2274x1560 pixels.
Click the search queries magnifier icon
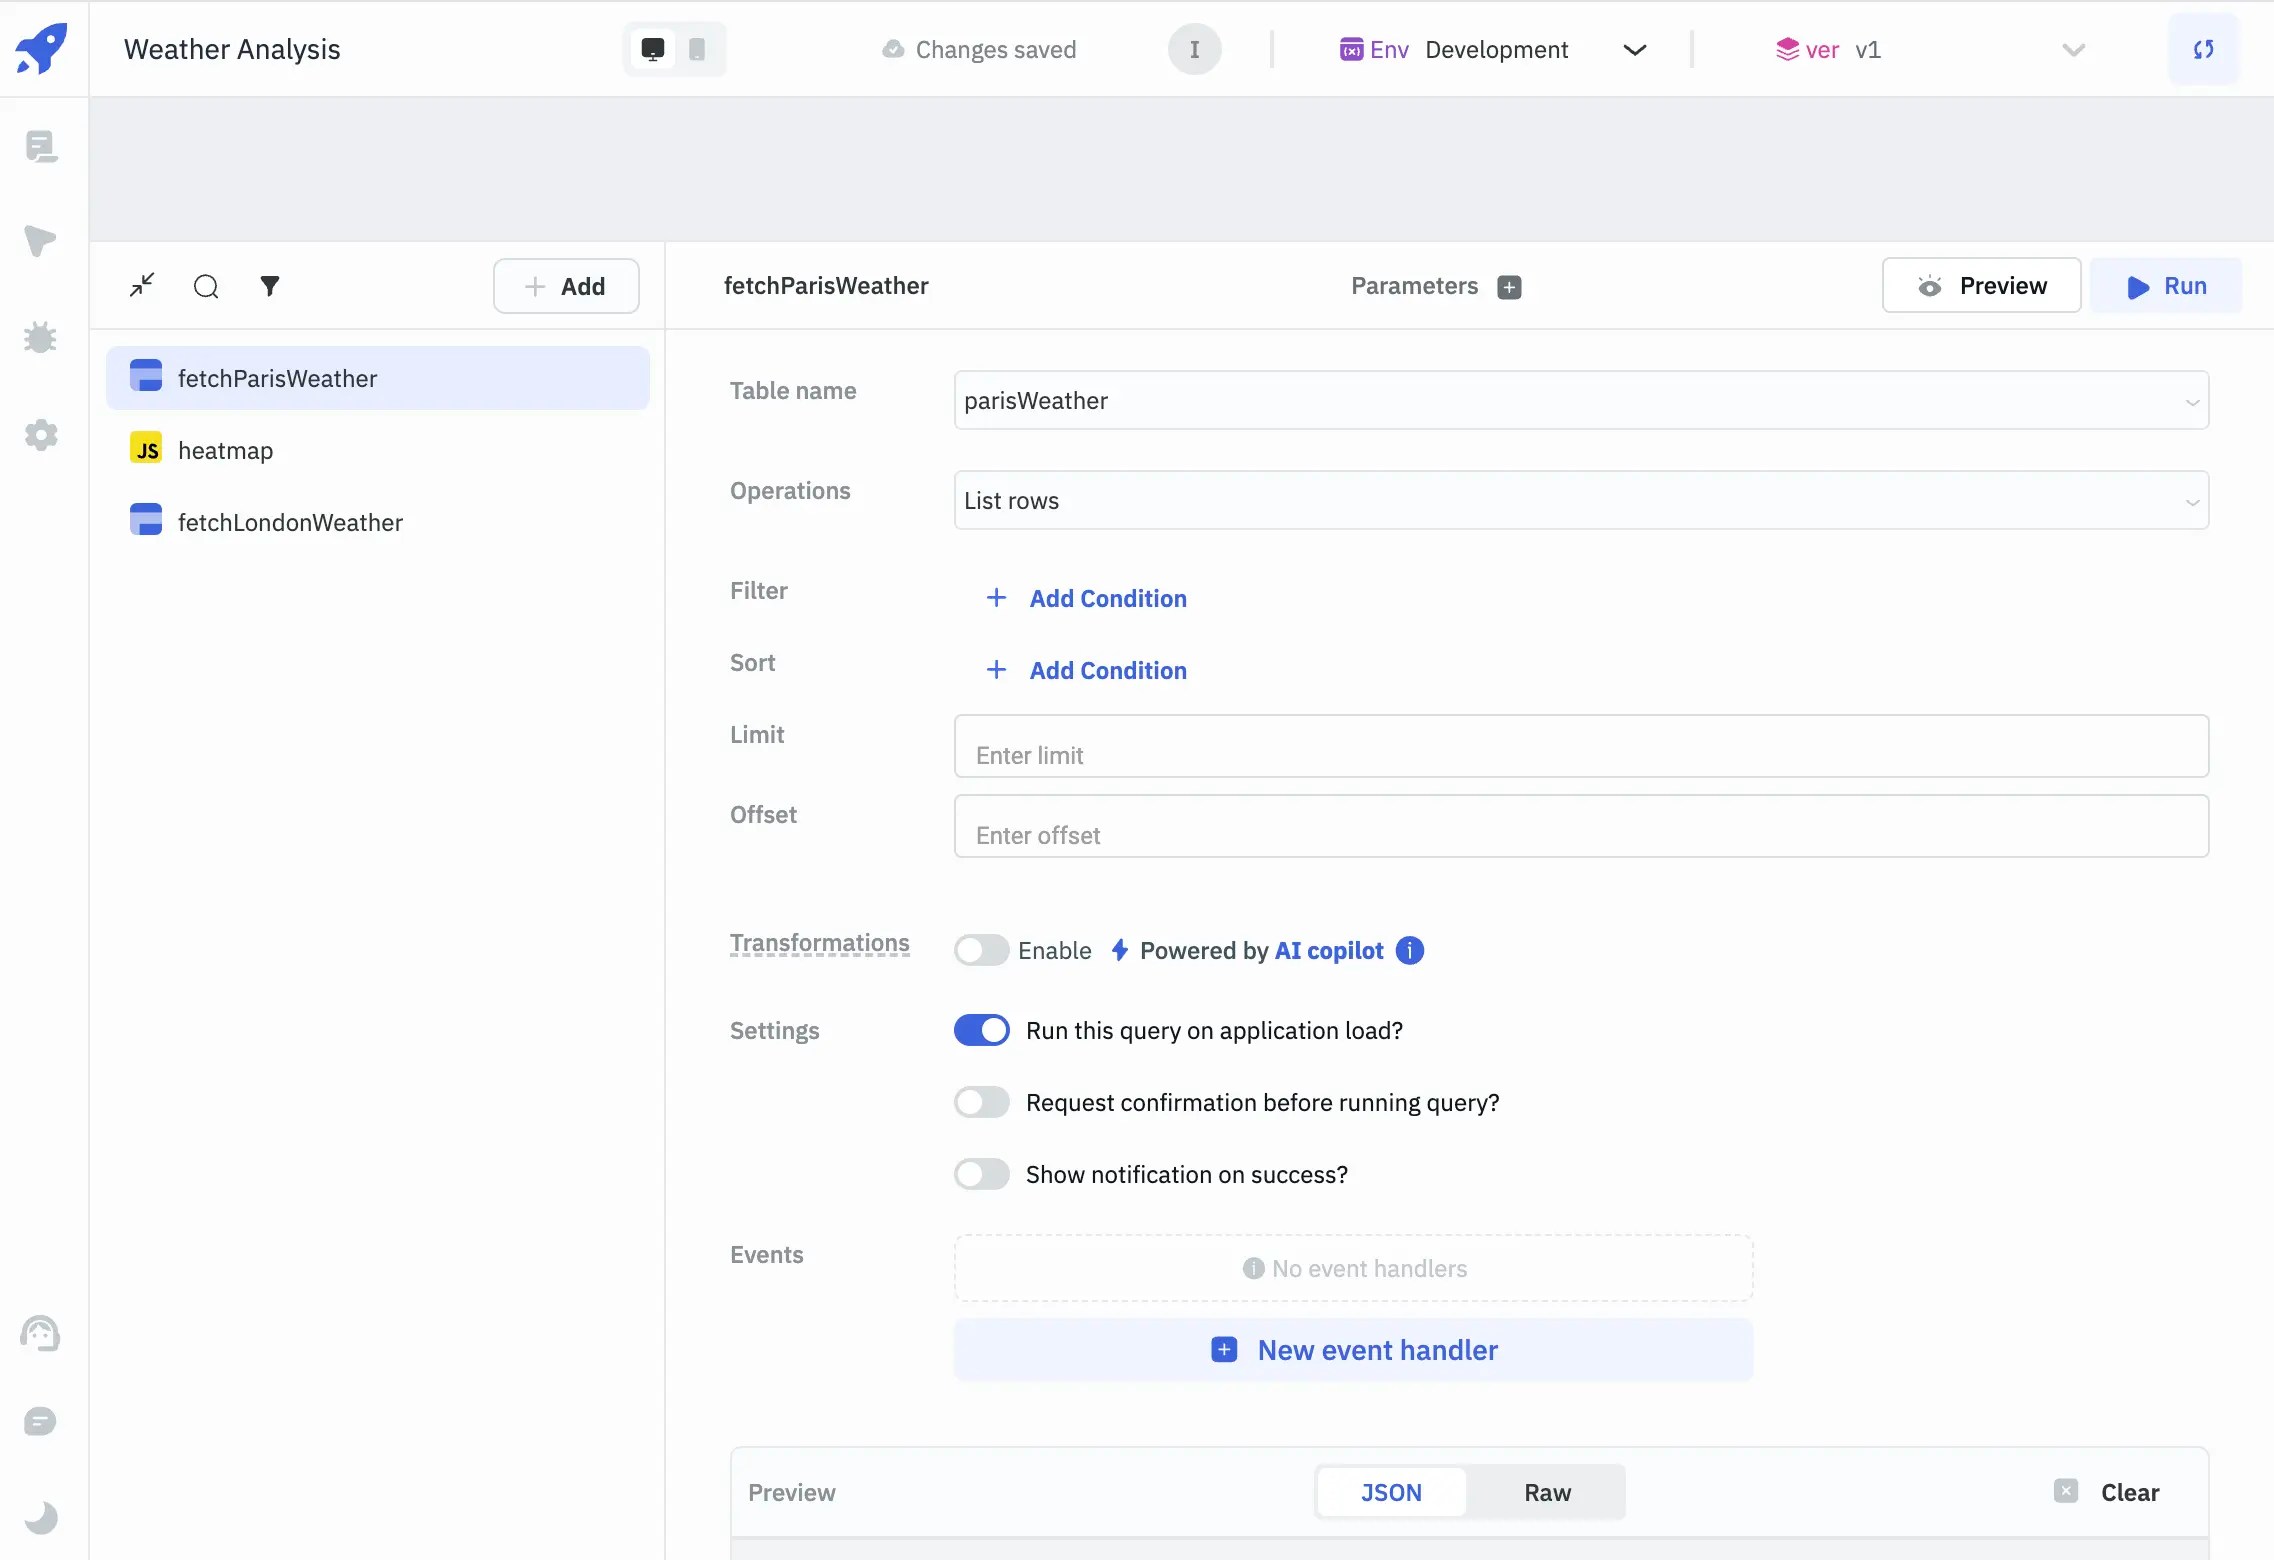click(206, 287)
